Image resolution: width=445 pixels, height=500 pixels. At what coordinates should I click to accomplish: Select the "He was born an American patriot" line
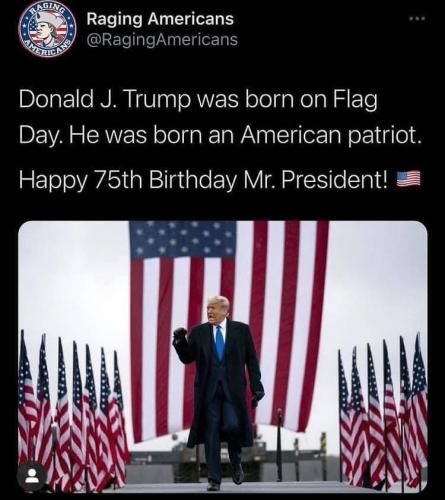(x=243, y=135)
